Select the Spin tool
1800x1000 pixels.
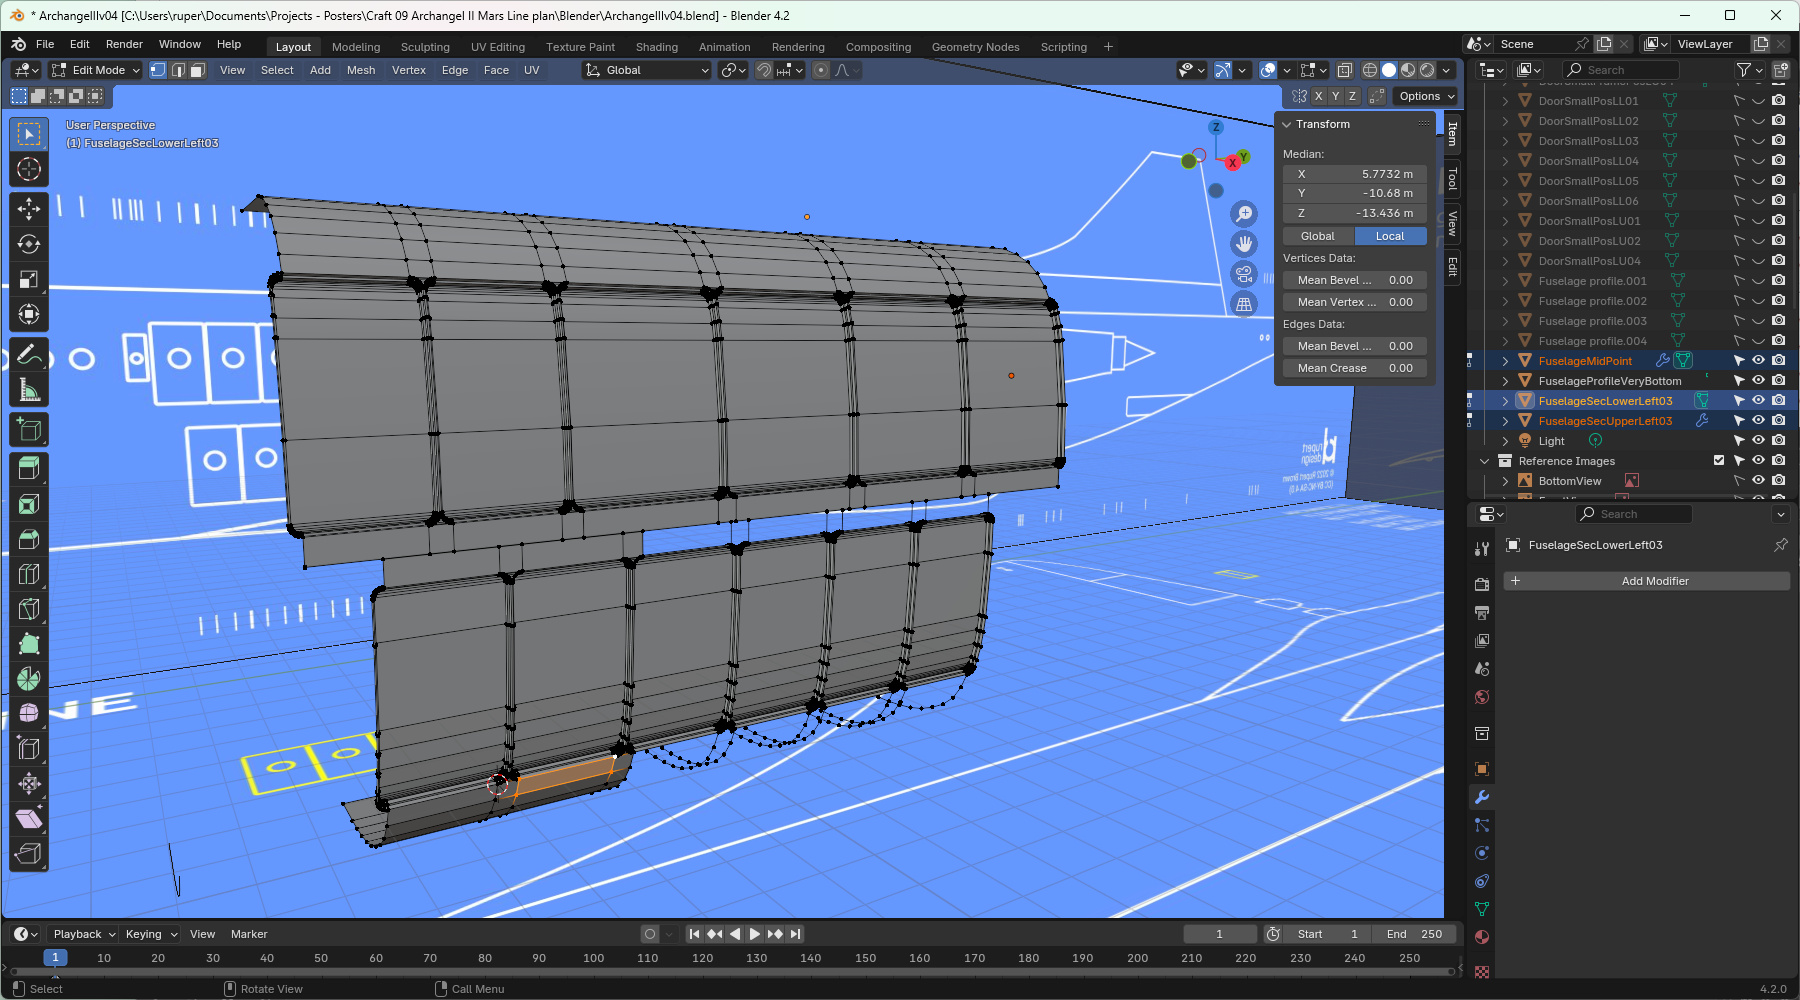[x=29, y=679]
